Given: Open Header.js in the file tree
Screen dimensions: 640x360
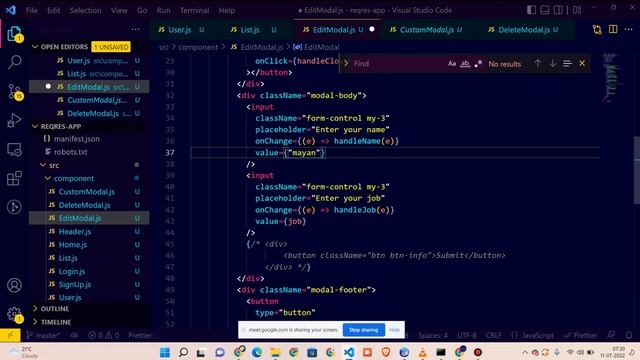Looking at the screenshot, I should (x=75, y=231).
